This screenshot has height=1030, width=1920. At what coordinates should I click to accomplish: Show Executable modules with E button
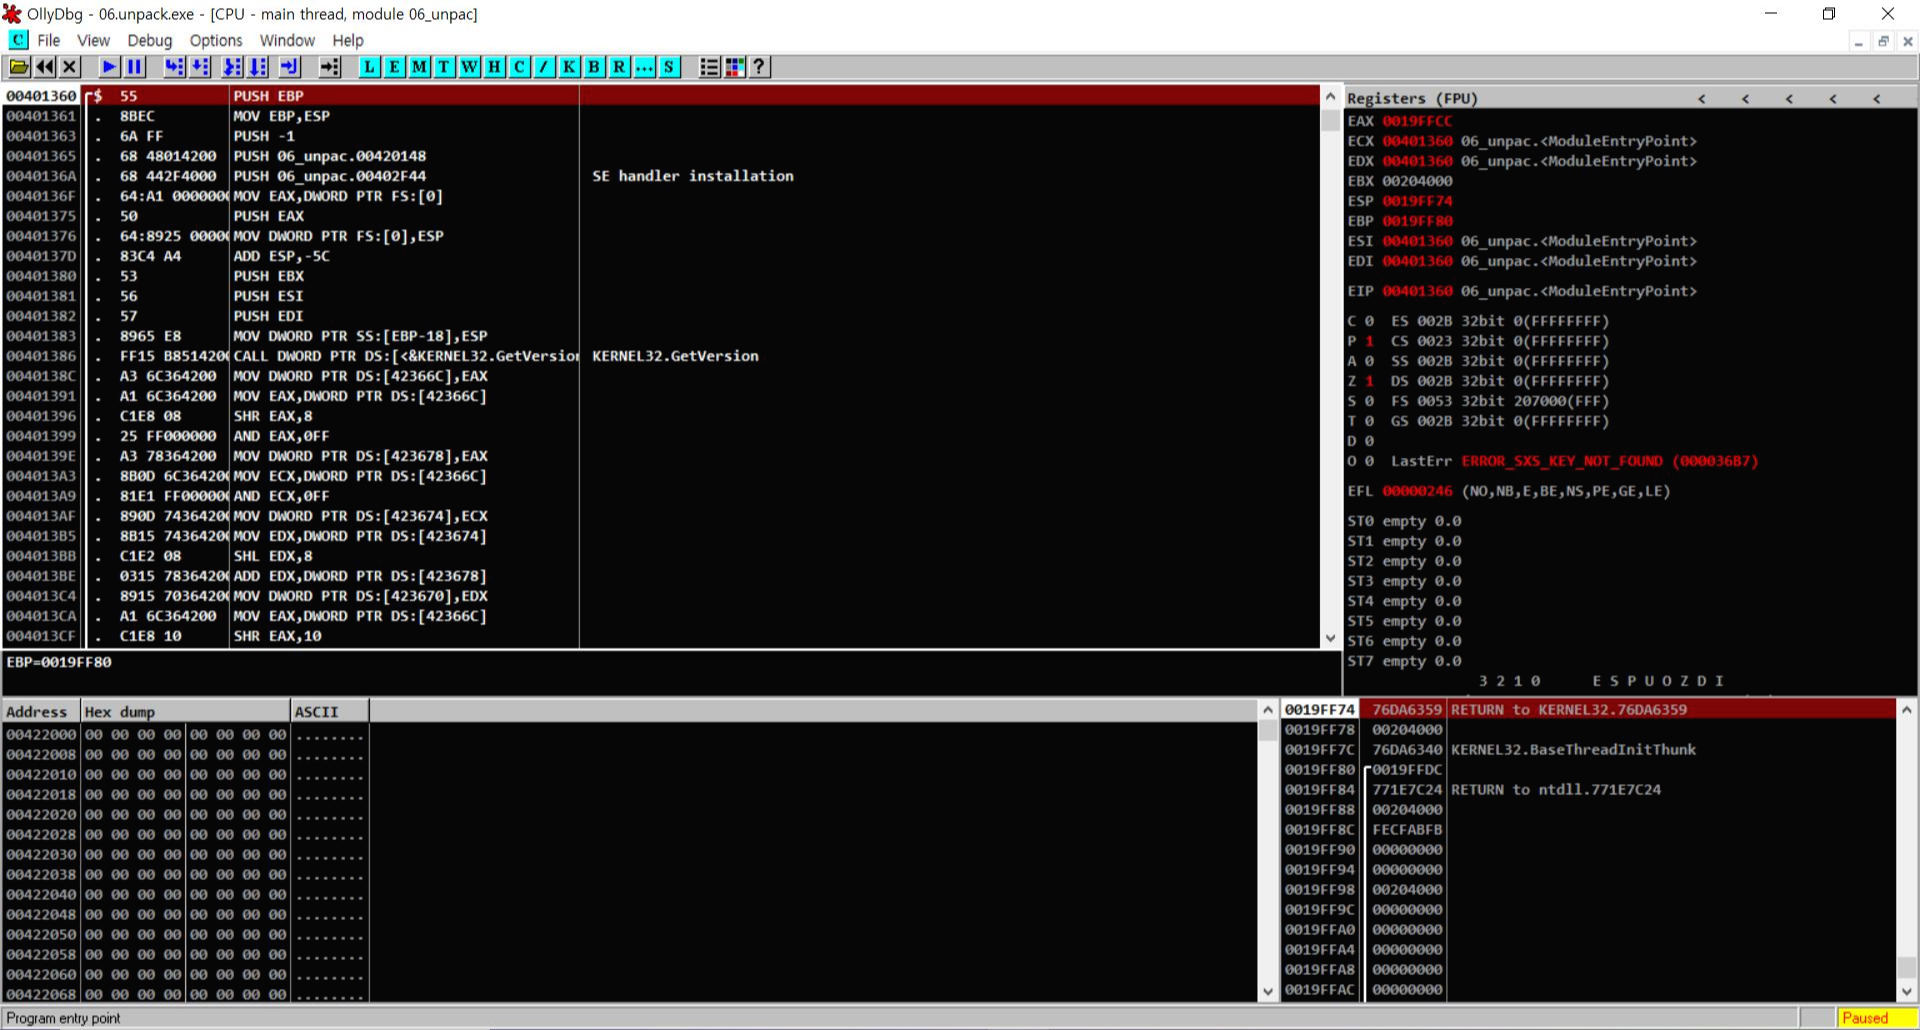tap(394, 67)
